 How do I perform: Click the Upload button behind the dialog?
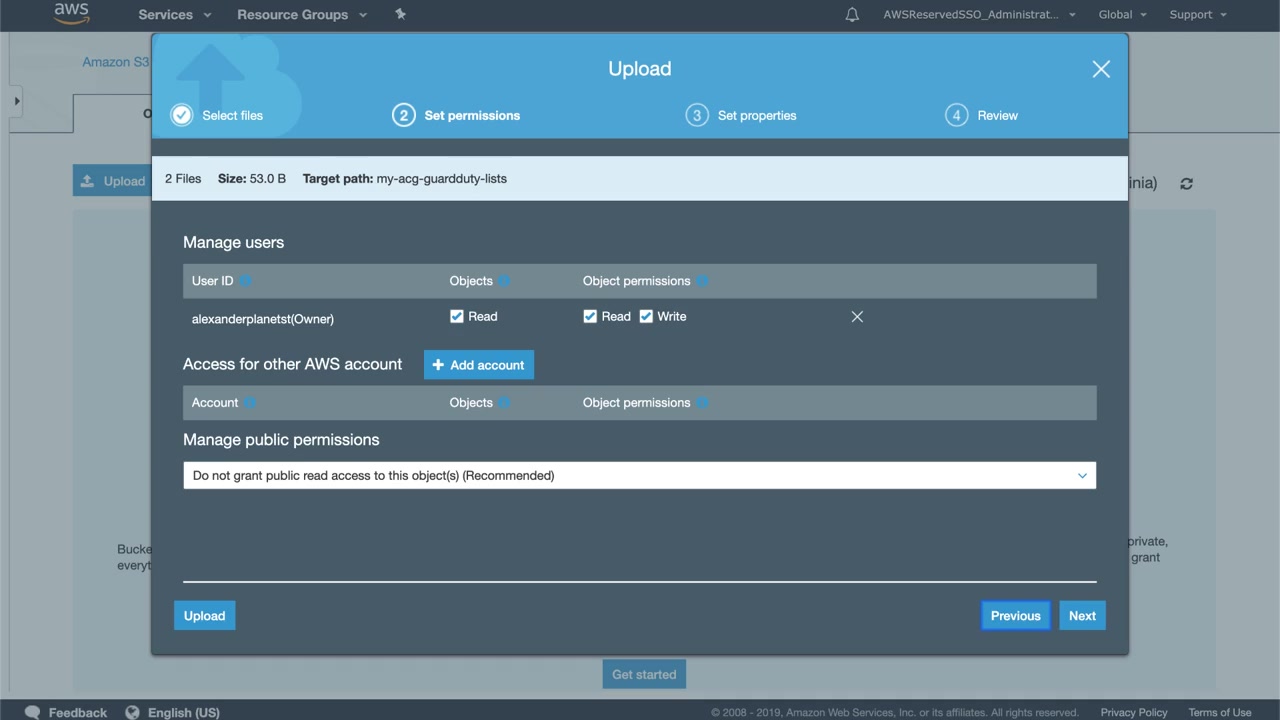(113, 181)
